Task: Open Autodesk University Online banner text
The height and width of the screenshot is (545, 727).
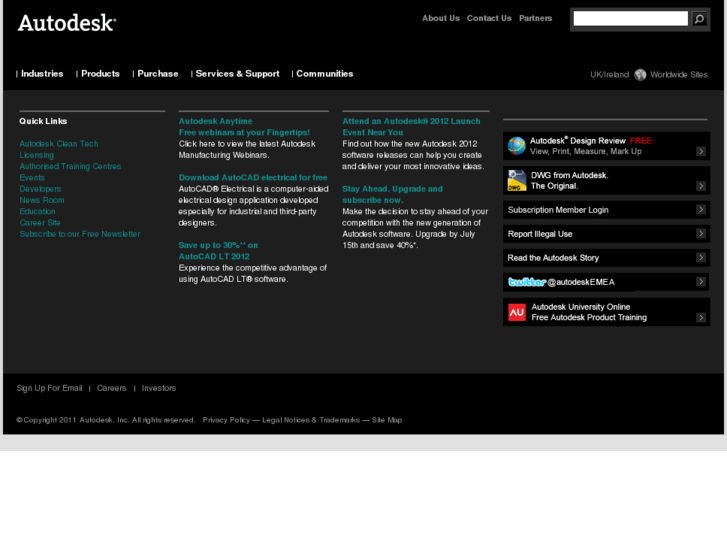Action: tap(589, 312)
